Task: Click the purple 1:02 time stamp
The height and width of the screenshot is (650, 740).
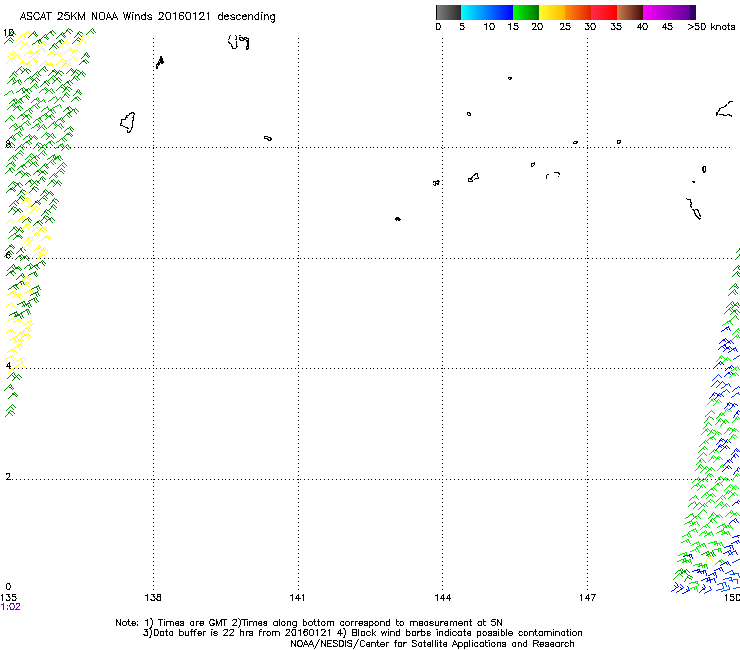Action: pyautogui.click(x=10, y=607)
